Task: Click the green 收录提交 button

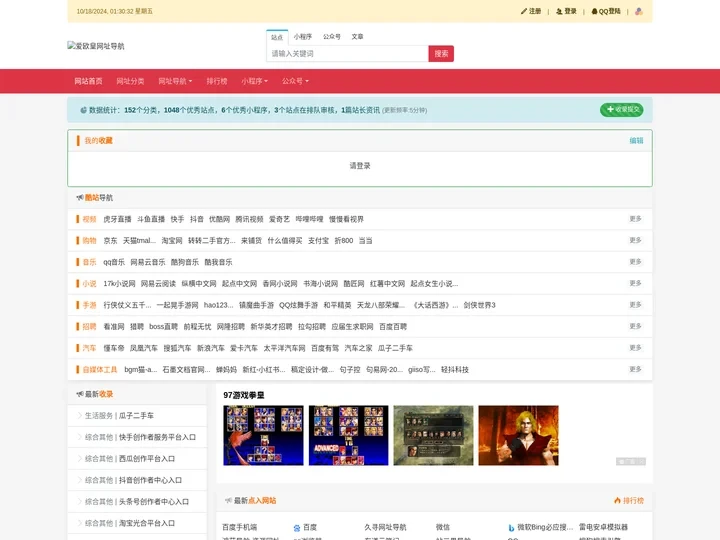Action: pyautogui.click(x=622, y=110)
